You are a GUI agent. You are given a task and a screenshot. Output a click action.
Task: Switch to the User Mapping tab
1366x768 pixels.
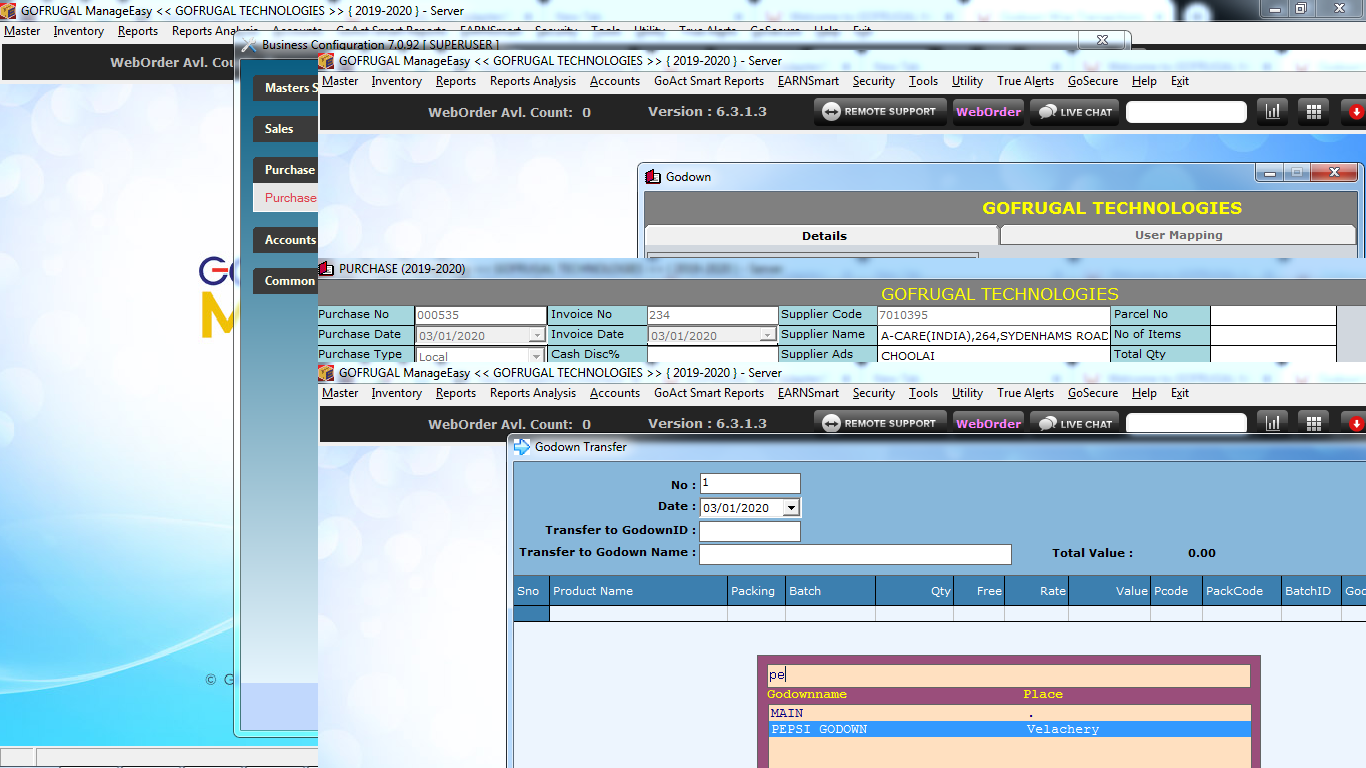point(1178,235)
